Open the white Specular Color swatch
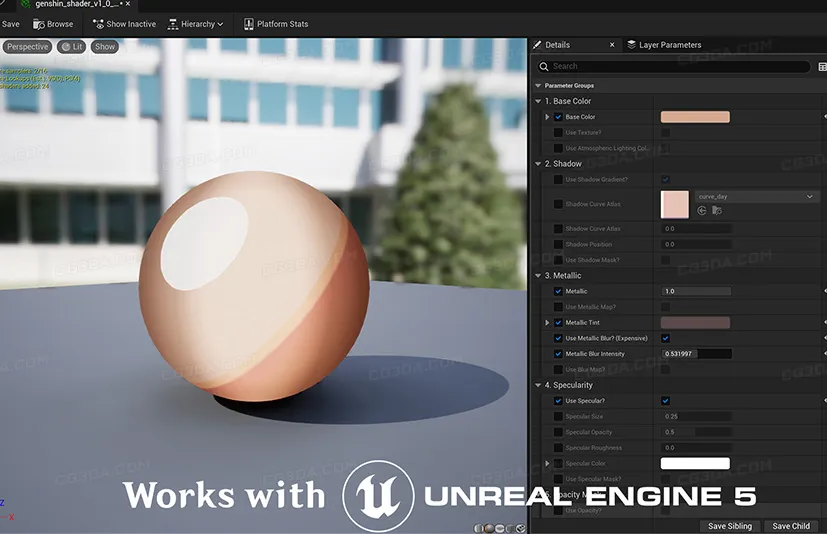Viewport: 827px width, 534px height. point(695,464)
